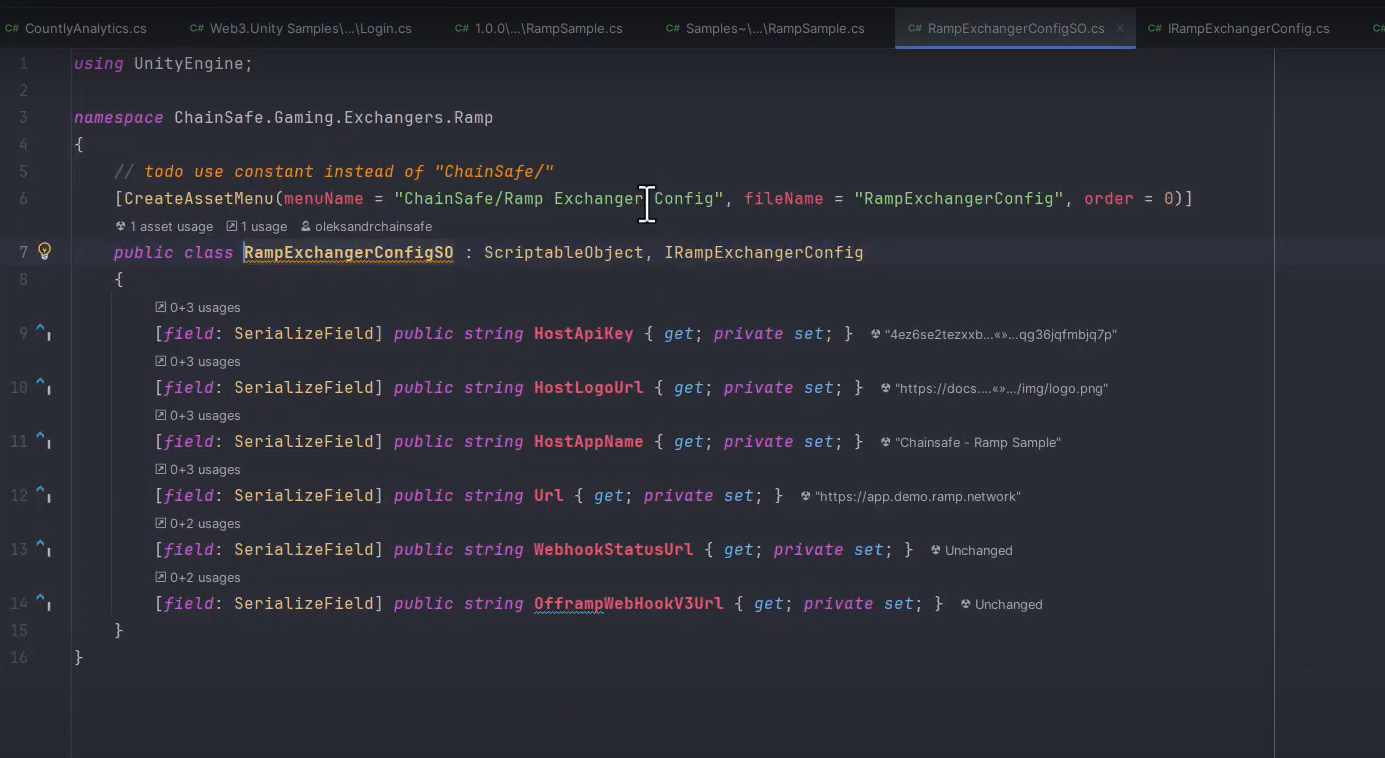Click the lightbulb quick-fix icon on line 7
The image size is (1385, 758).
pyautogui.click(x=44, y=251)
